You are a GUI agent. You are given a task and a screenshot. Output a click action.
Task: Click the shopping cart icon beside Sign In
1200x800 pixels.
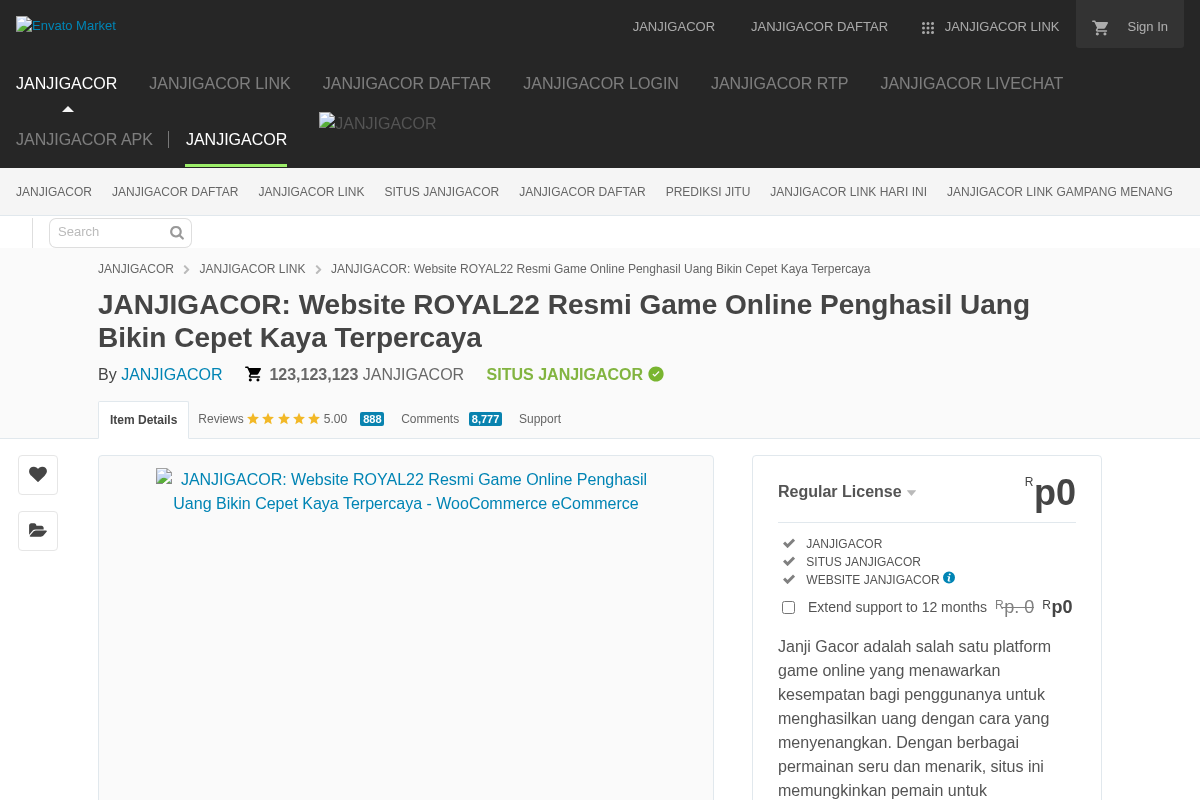pyautogui.click(x=1100, y=28)
